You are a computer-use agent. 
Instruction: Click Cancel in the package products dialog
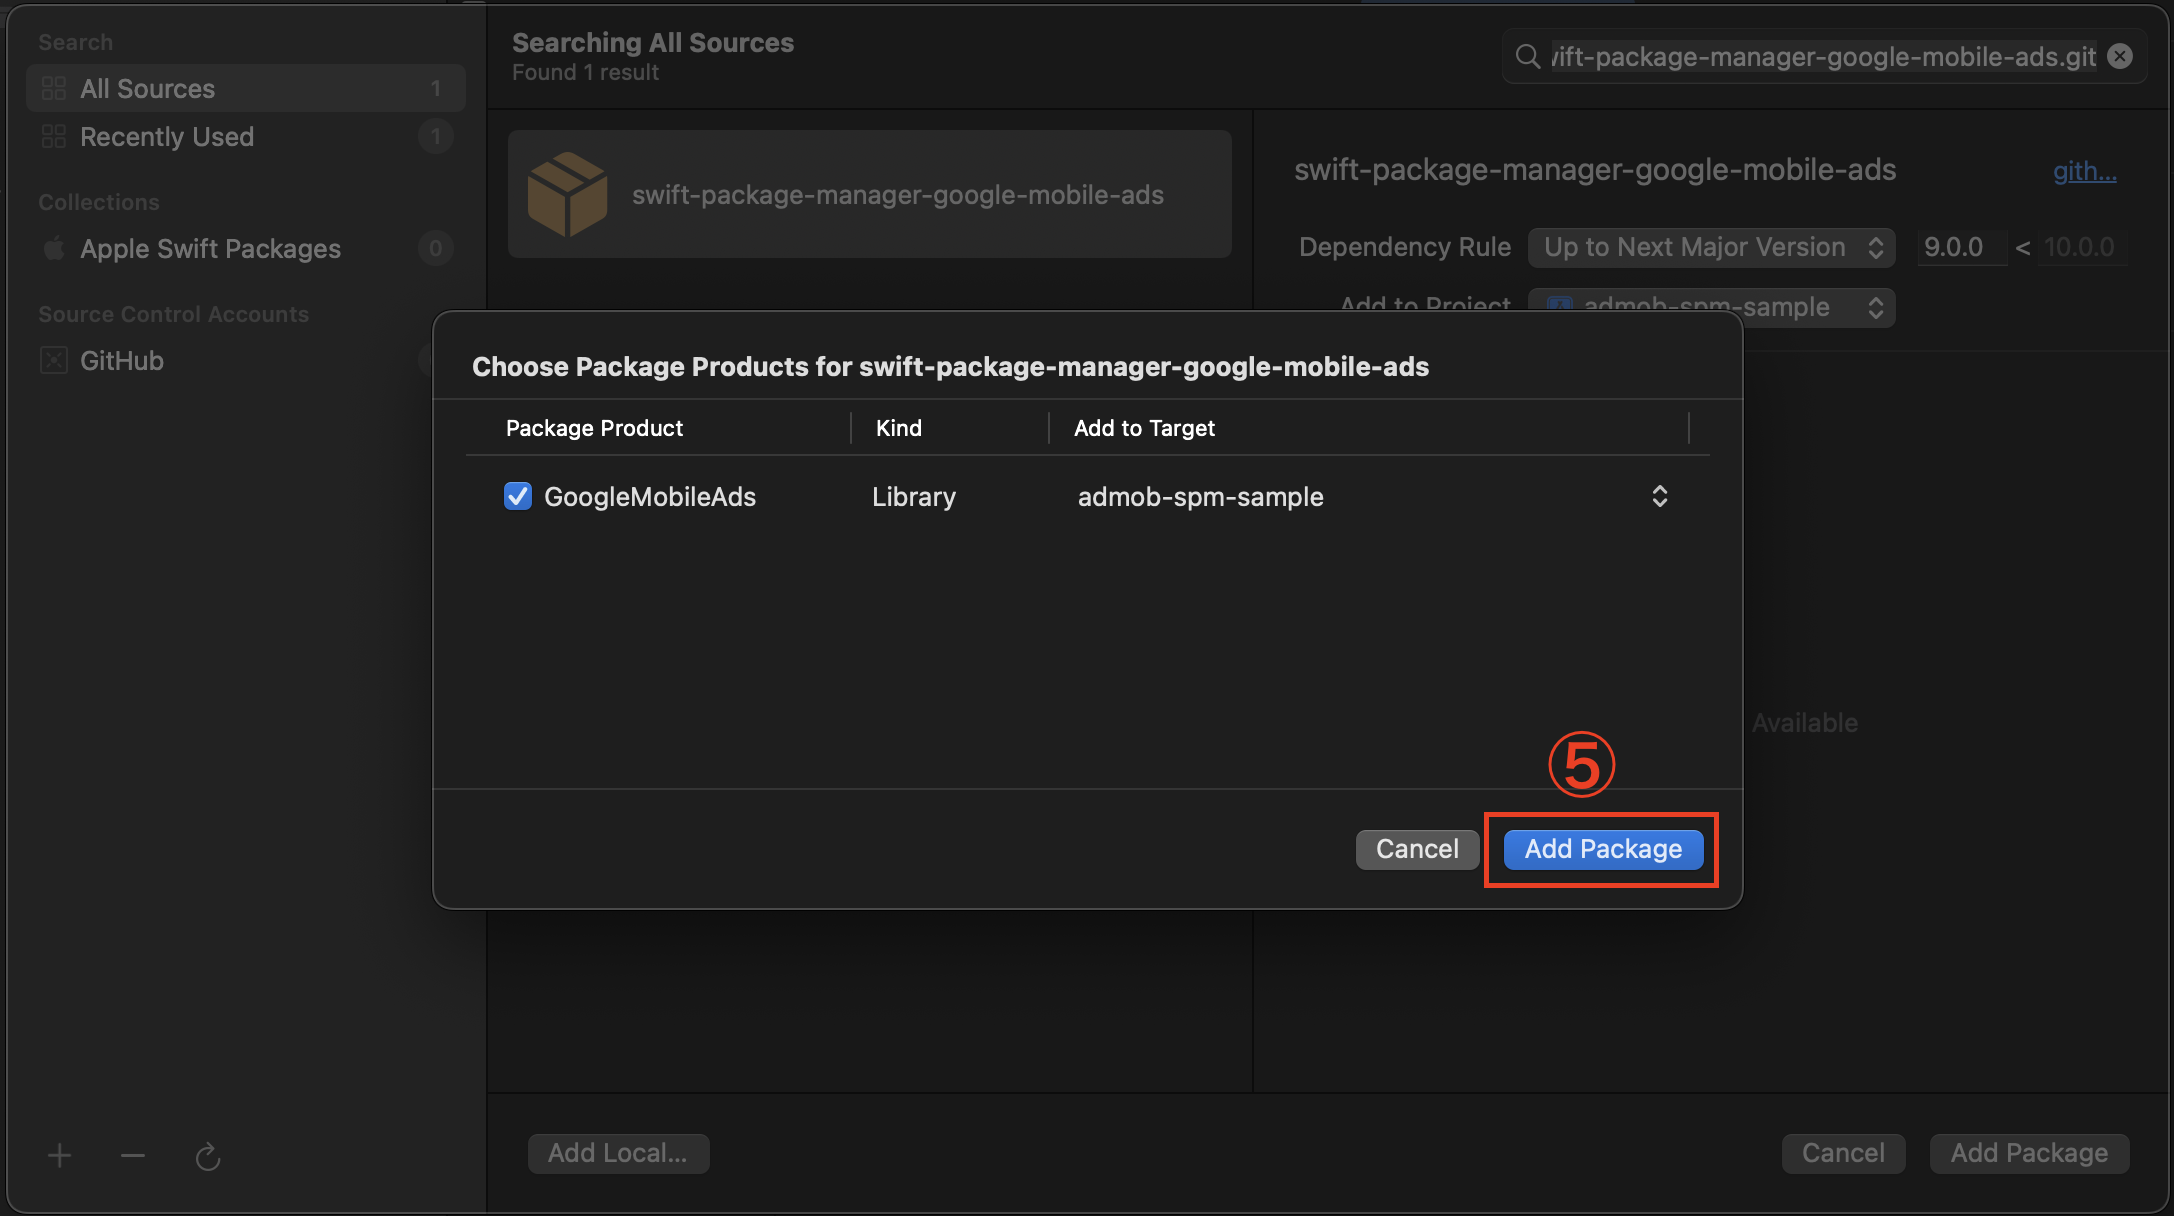click(1417, 849)
